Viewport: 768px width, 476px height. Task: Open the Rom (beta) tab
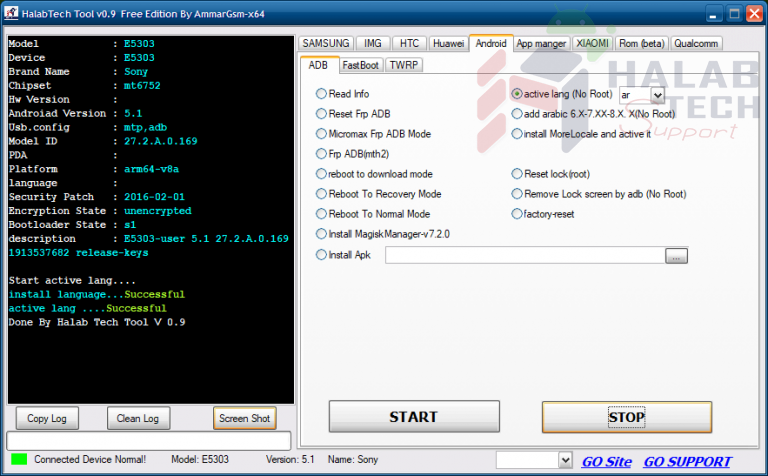(642, 44)
